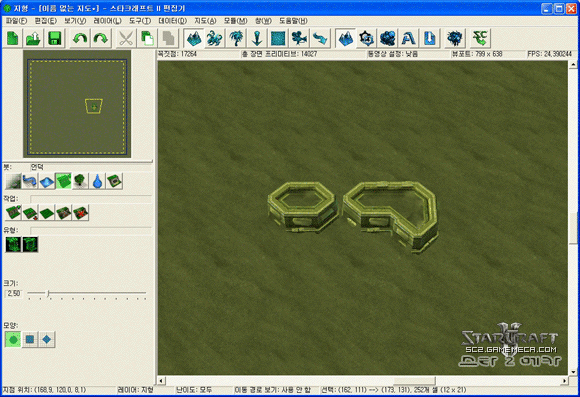Image resolution: width=580 pixels, height=397 pixels.
Task: Open the 레이어(L) menu
Action: point(107,21)
